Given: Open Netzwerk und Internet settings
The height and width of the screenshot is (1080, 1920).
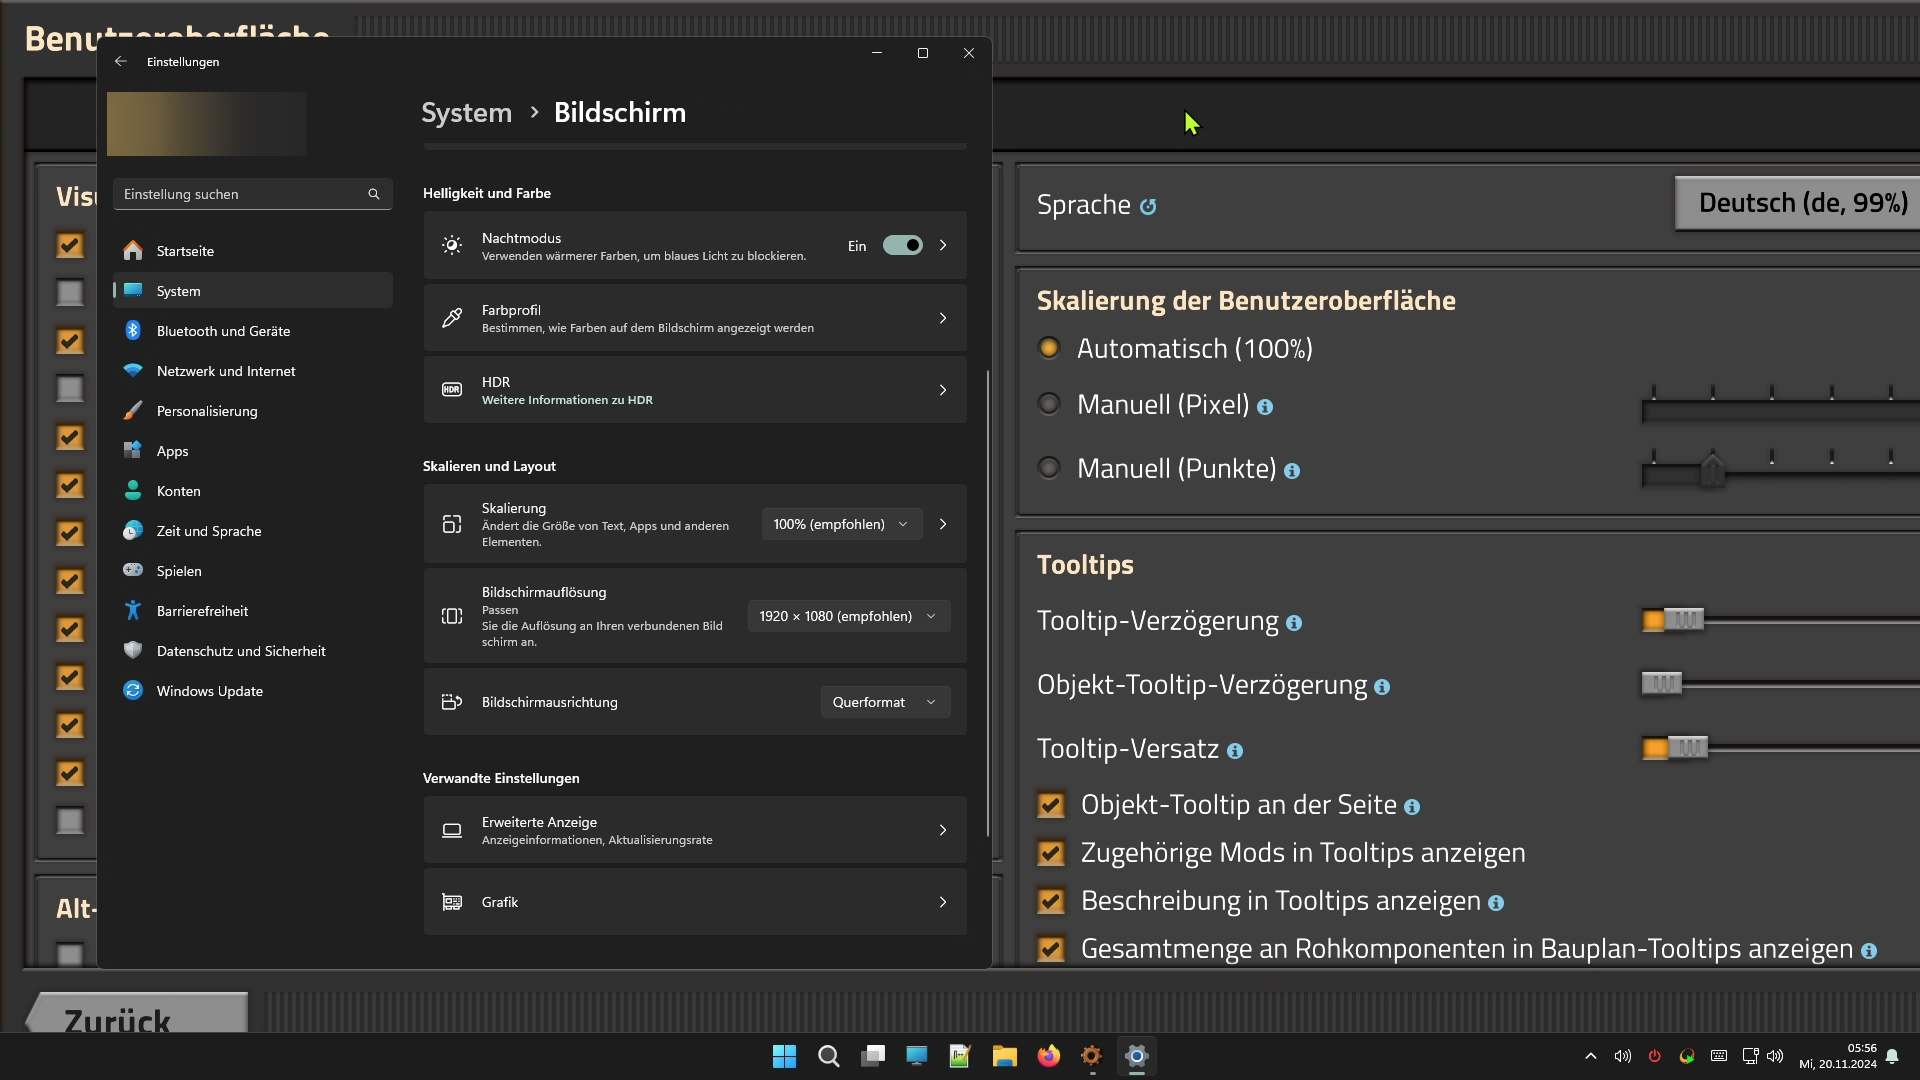Looking at the screenshot, I should click(253, 371).
